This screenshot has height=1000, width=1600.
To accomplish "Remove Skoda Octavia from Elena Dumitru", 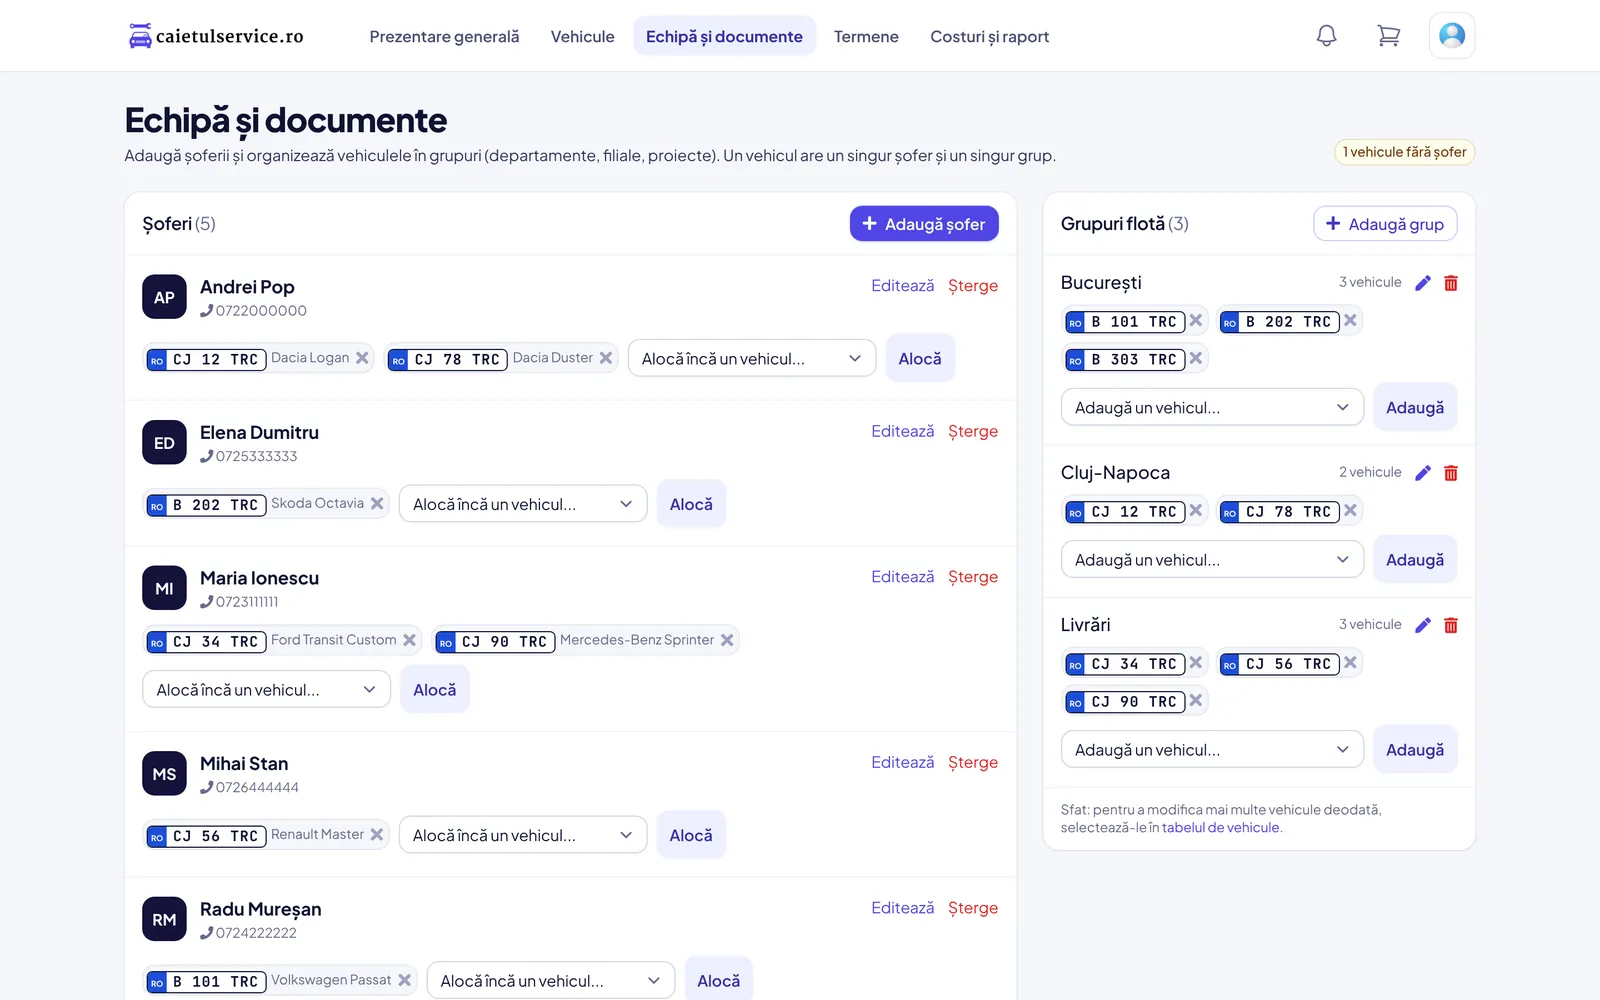I will [377, 504].
